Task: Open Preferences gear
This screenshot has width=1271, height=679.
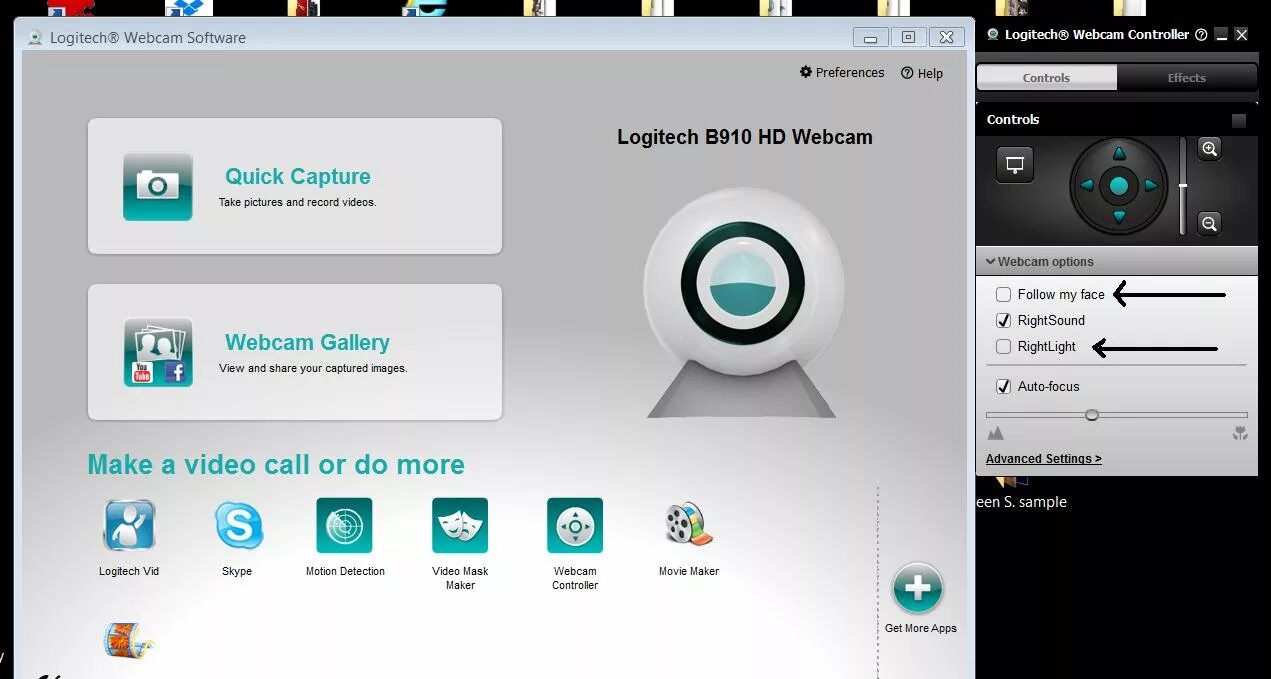Action: tap(806, 72)
